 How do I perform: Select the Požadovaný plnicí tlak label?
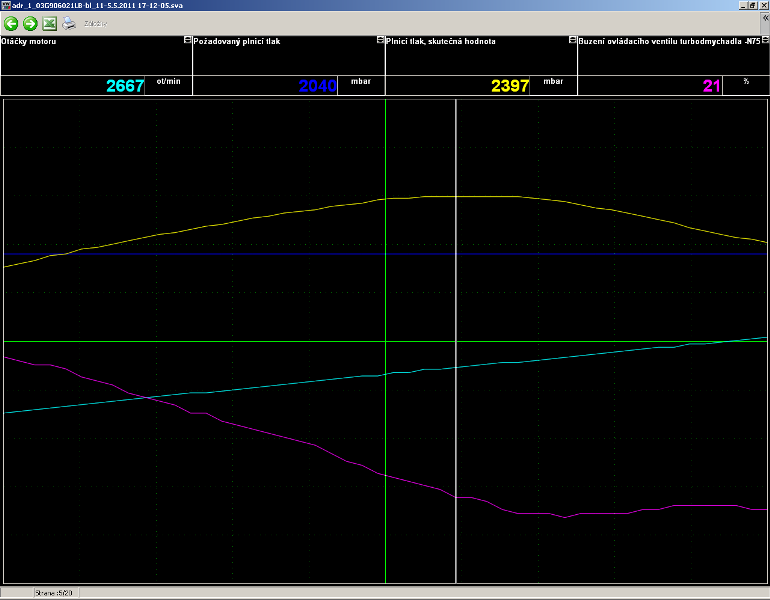pos(237,41)
